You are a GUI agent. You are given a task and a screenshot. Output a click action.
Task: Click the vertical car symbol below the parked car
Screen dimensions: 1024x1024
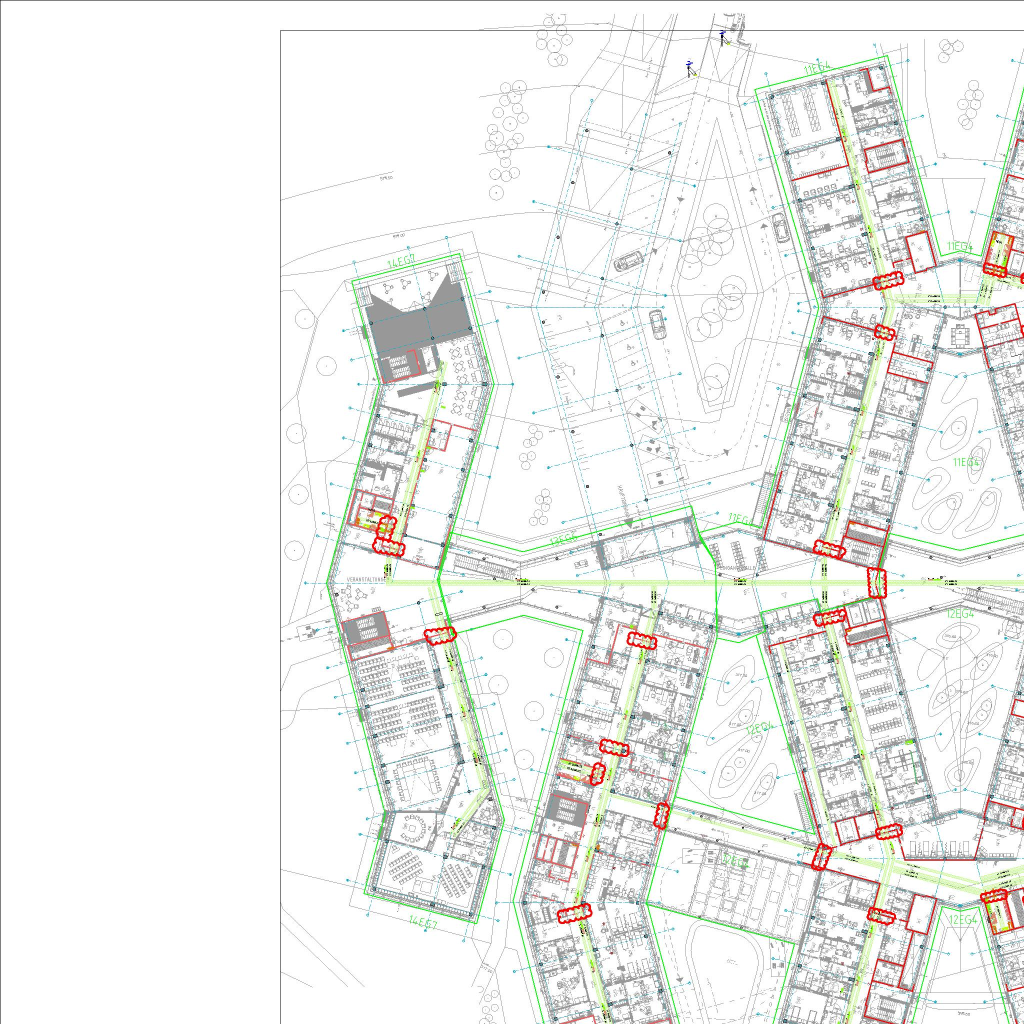(657, 324)
